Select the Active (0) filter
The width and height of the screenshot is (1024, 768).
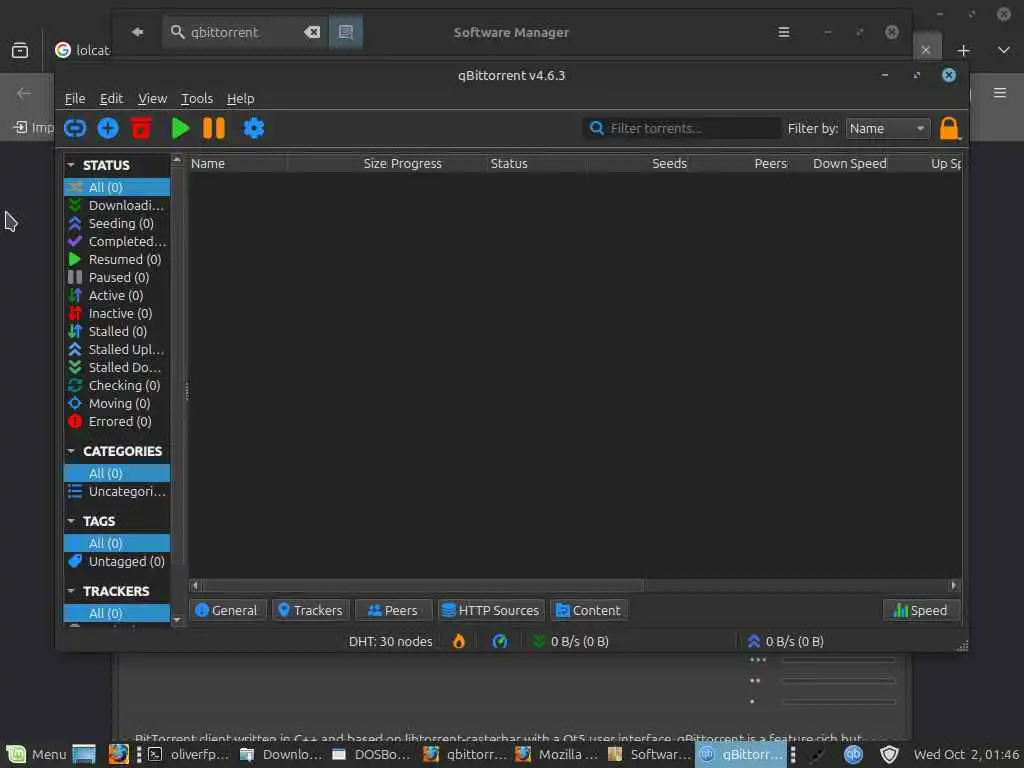(117, 296)
